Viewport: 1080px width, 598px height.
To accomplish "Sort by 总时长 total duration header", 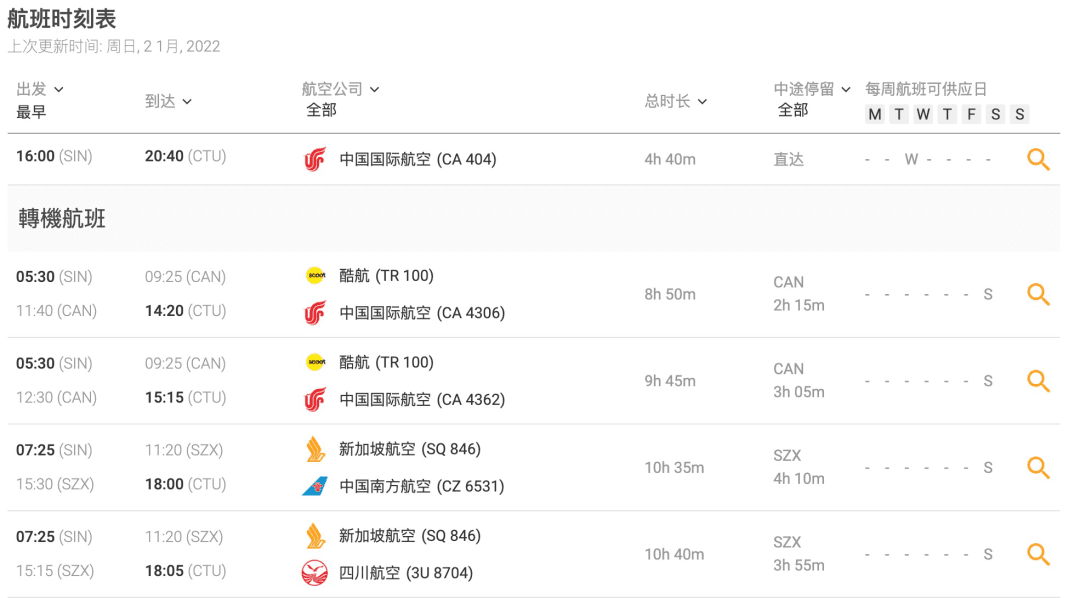I will pos(676,101).
